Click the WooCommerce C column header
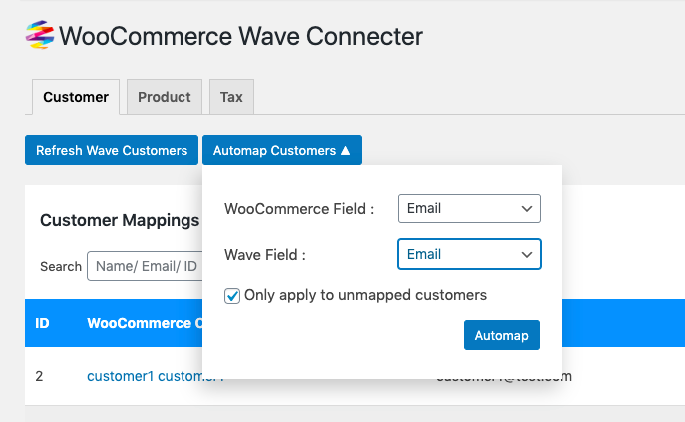Image resolution: width=685 pixels, height=422 pixels. coord(145,323)
